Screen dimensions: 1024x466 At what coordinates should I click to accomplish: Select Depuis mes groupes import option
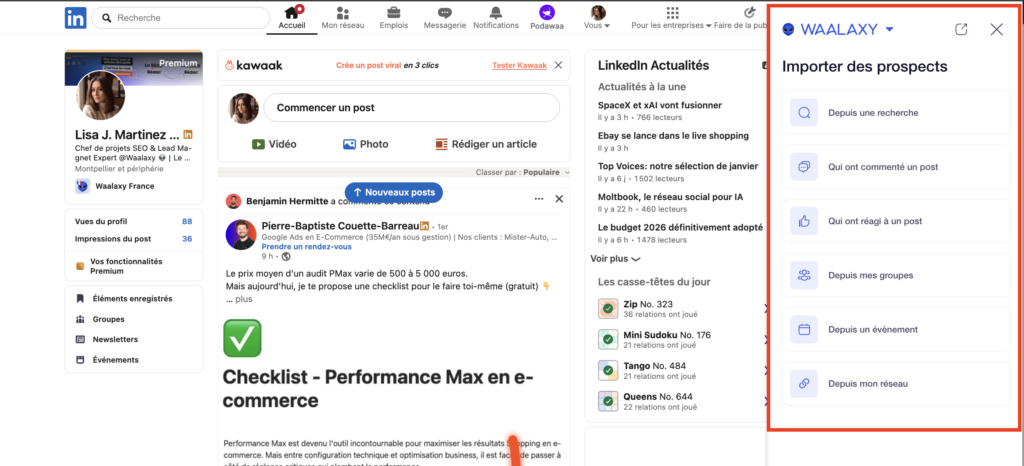coord(896,275)
